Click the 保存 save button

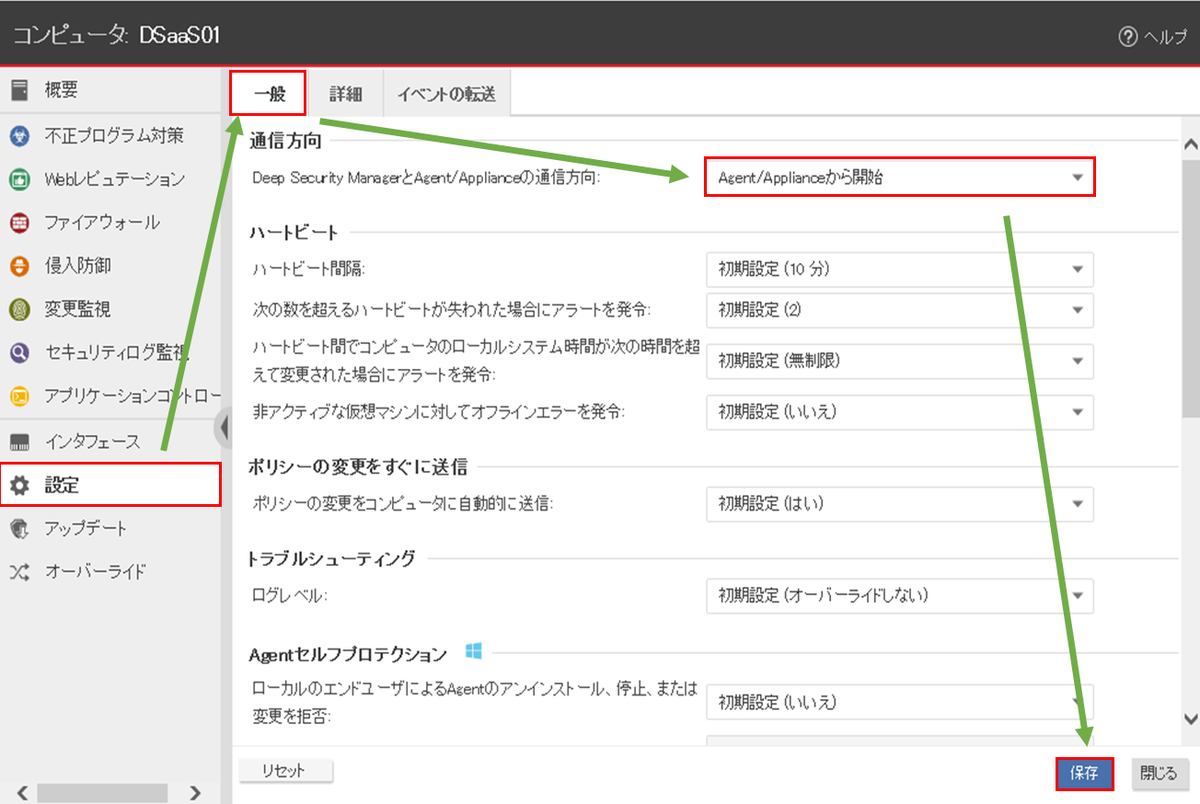pos(1084,773)
